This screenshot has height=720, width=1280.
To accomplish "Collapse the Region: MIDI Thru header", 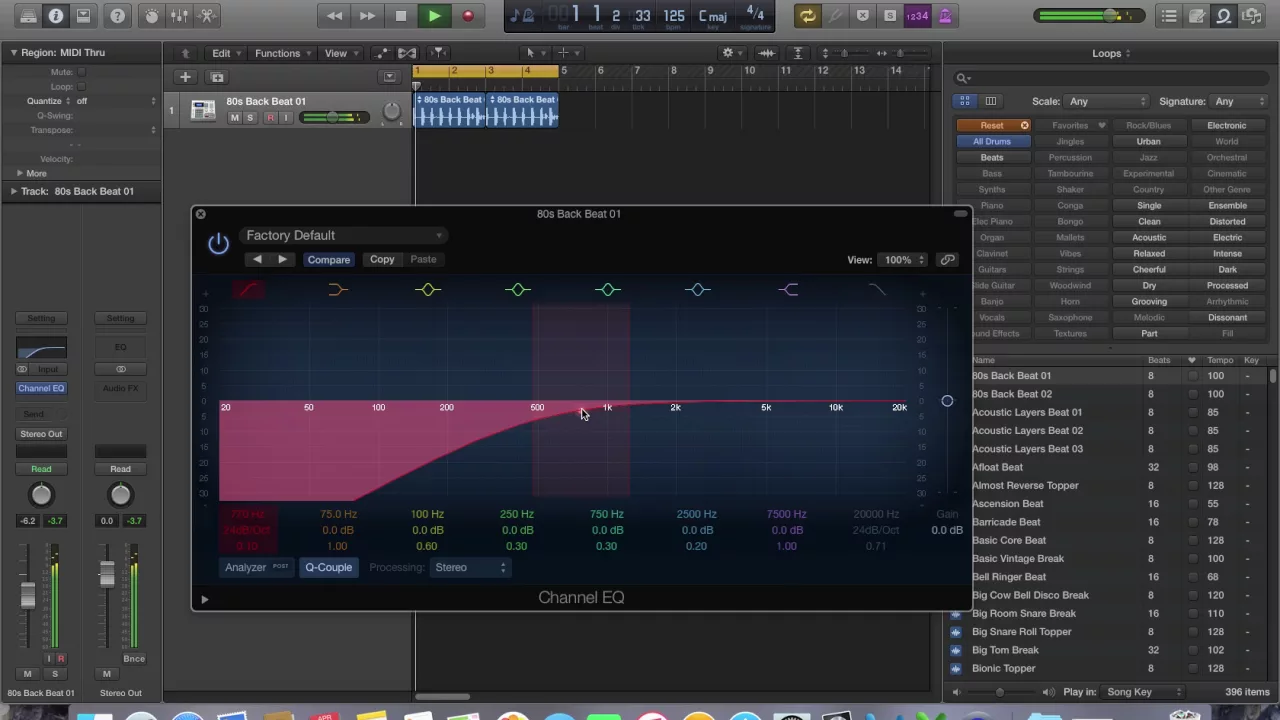I will pyautogui.click(x=14, y=52).
